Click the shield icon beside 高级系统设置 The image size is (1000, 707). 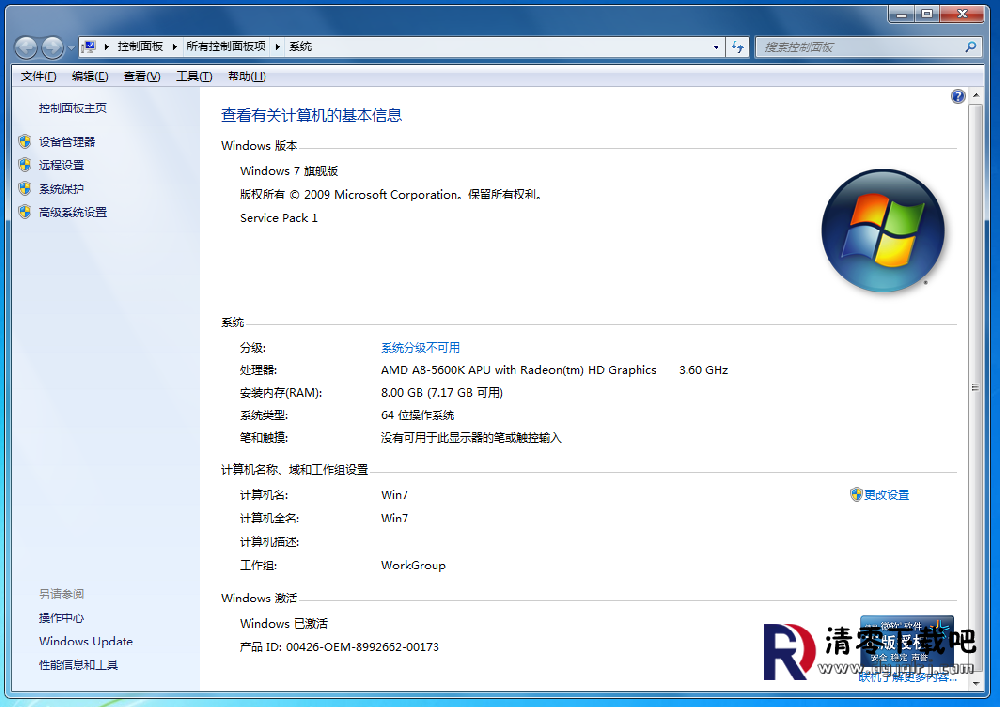tap(25, 212)
